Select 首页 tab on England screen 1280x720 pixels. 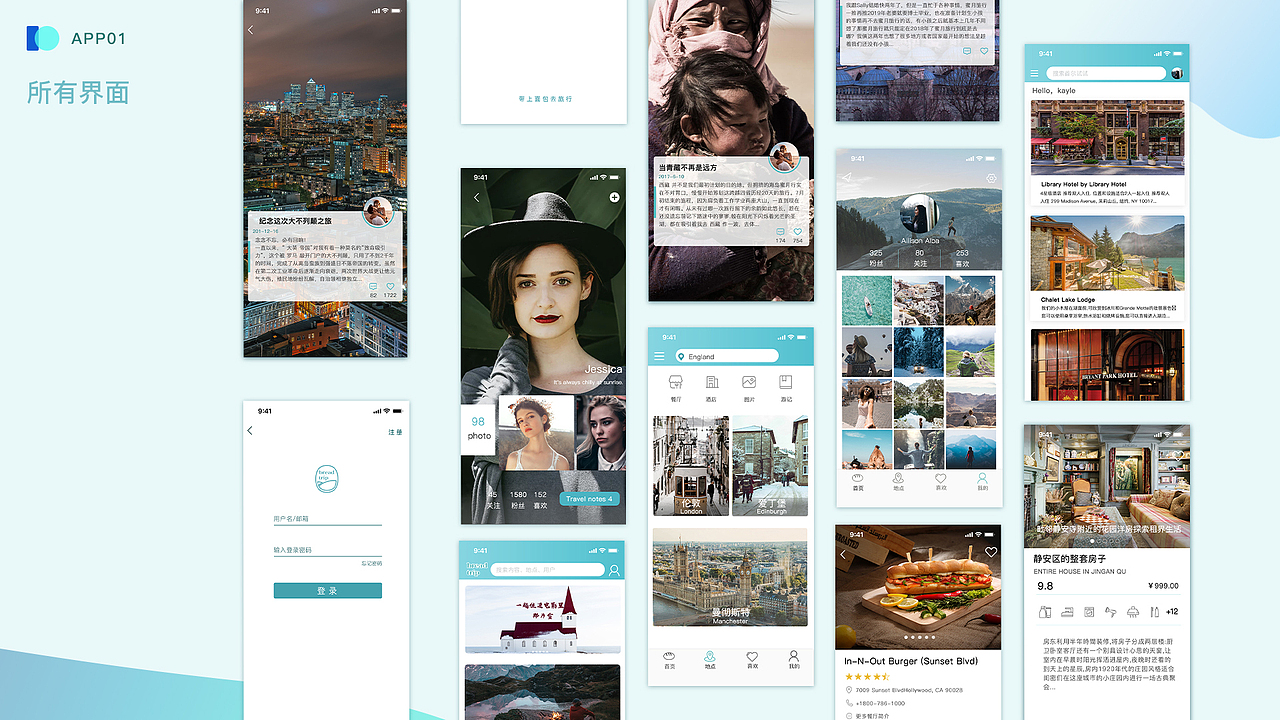pyautogui.click(x=670, y=660)
